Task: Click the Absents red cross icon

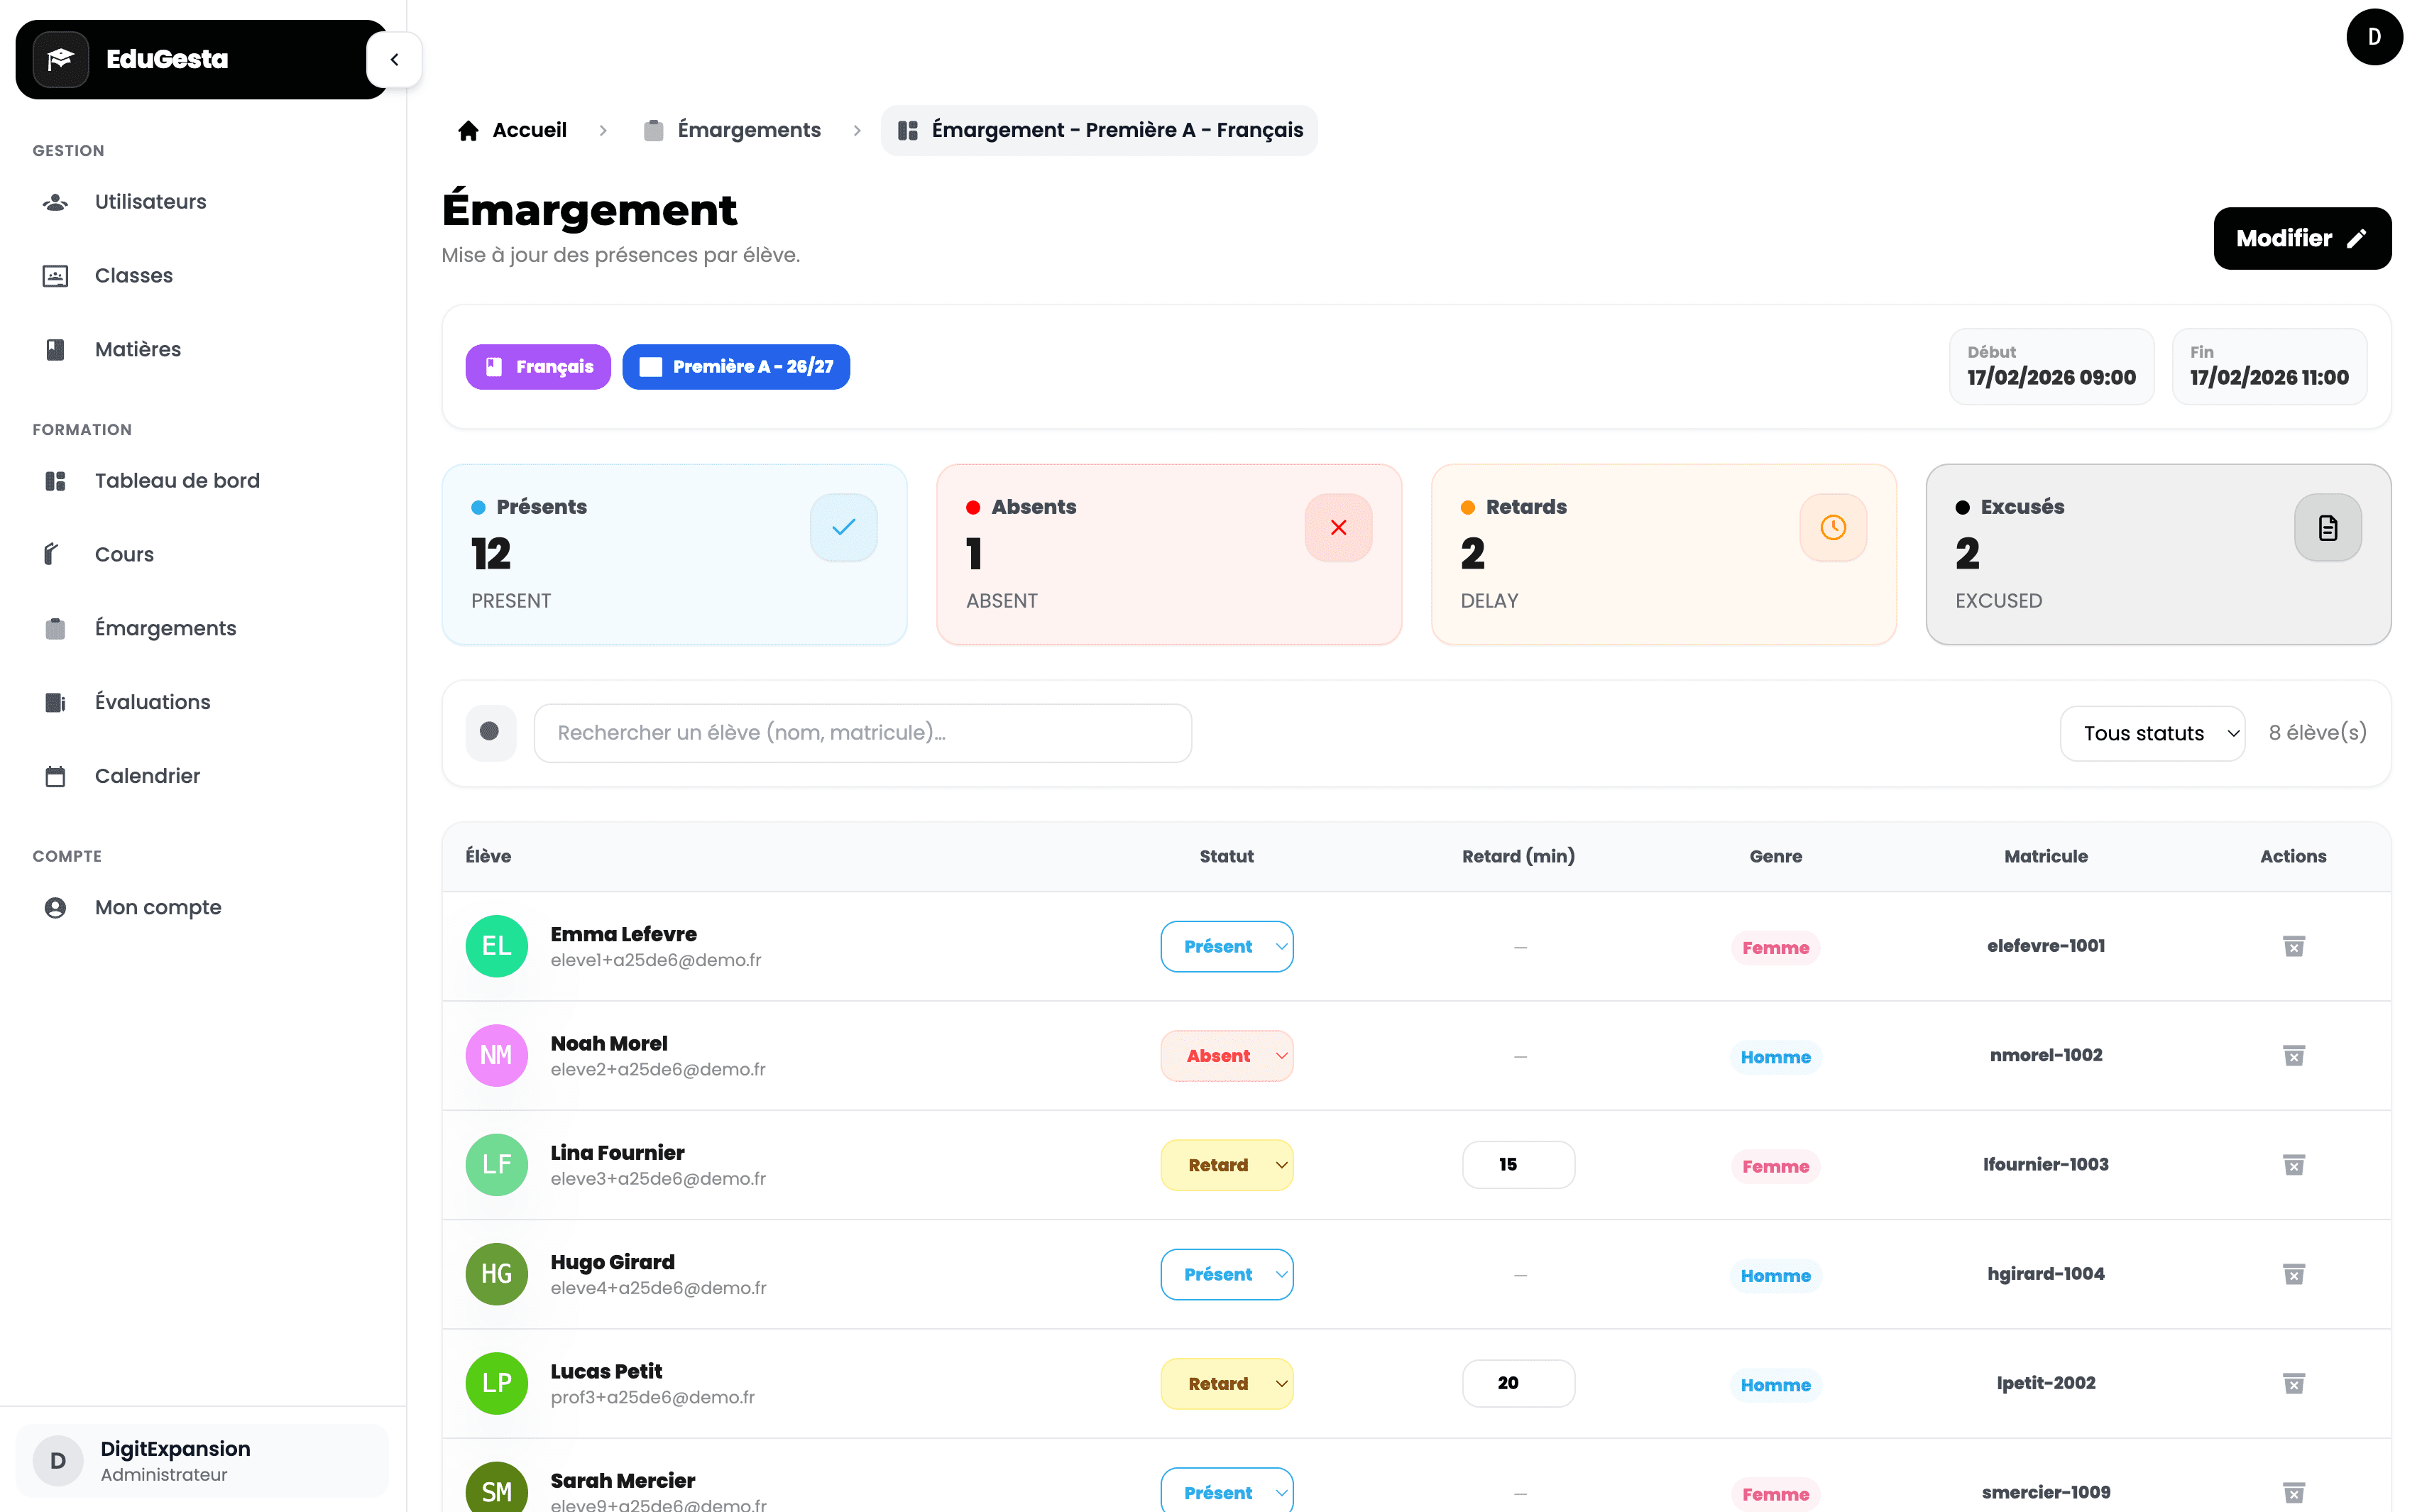Action: (x=1338, y=527)
